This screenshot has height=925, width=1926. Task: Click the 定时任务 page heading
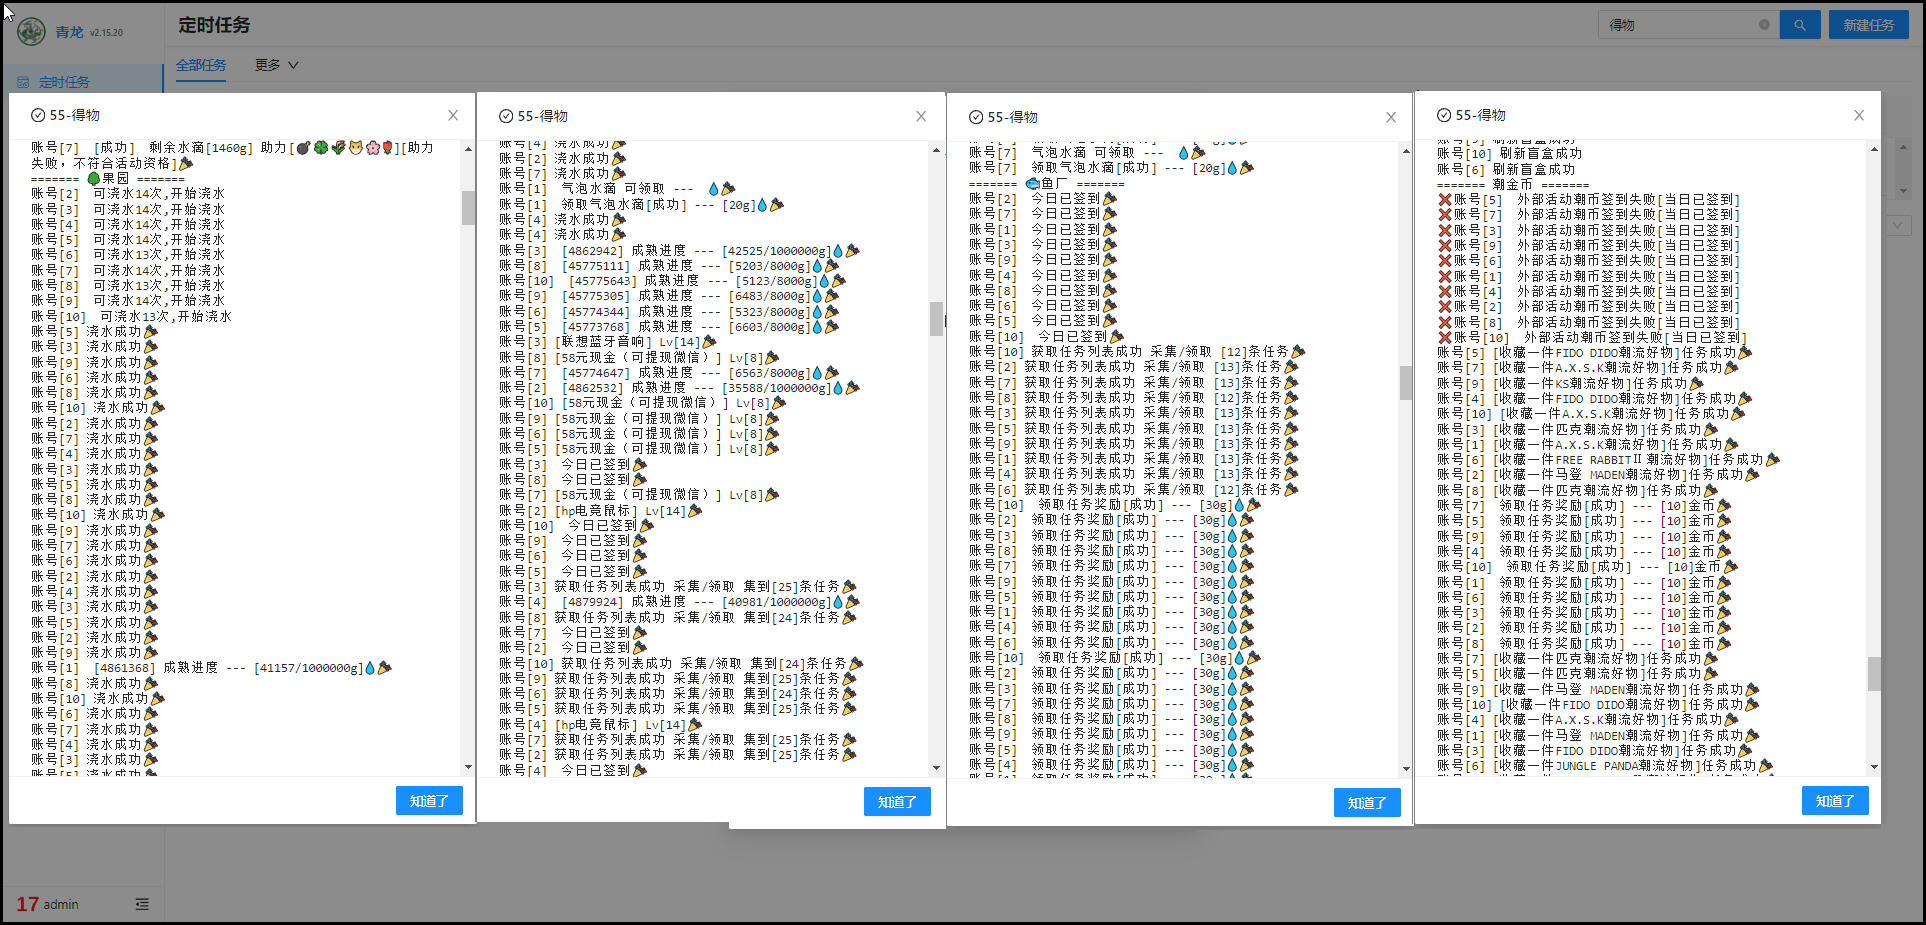214,25
